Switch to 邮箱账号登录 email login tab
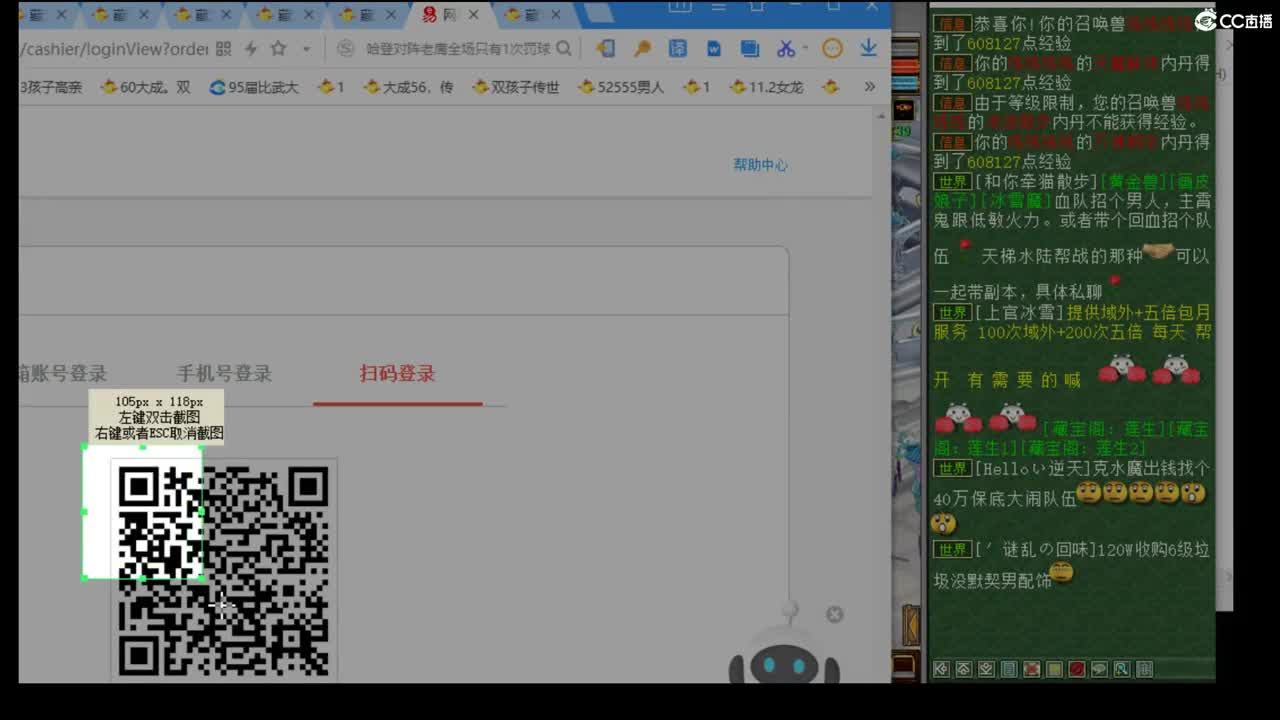 [x=62, y=374]
